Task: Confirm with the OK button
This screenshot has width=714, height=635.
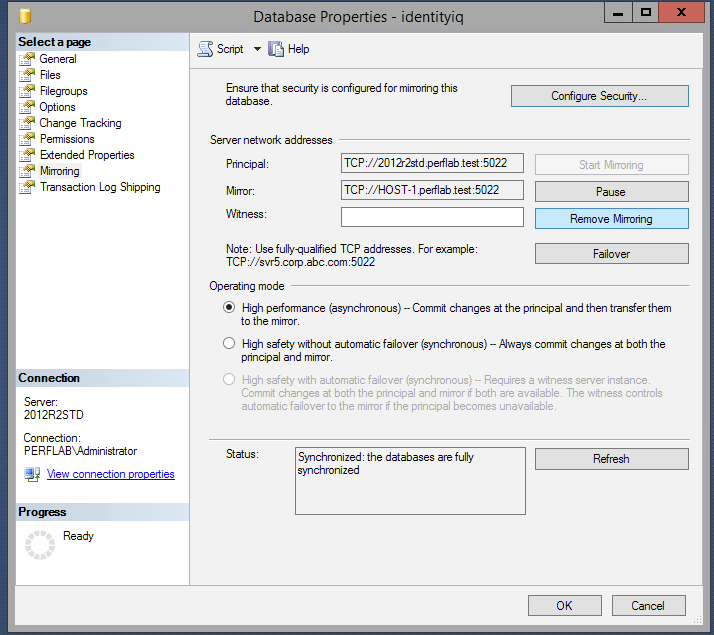Action: tap(564, 605)
